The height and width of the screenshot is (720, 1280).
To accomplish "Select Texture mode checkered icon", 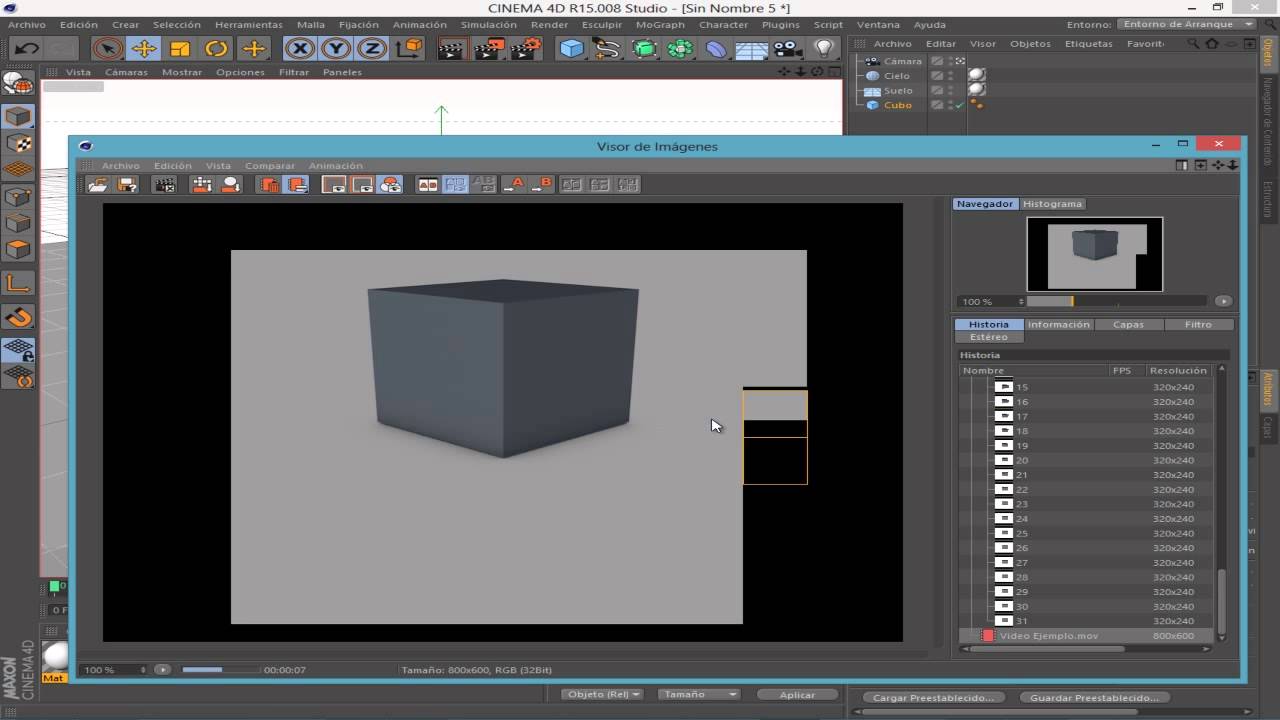I will (x=18, y=144).
